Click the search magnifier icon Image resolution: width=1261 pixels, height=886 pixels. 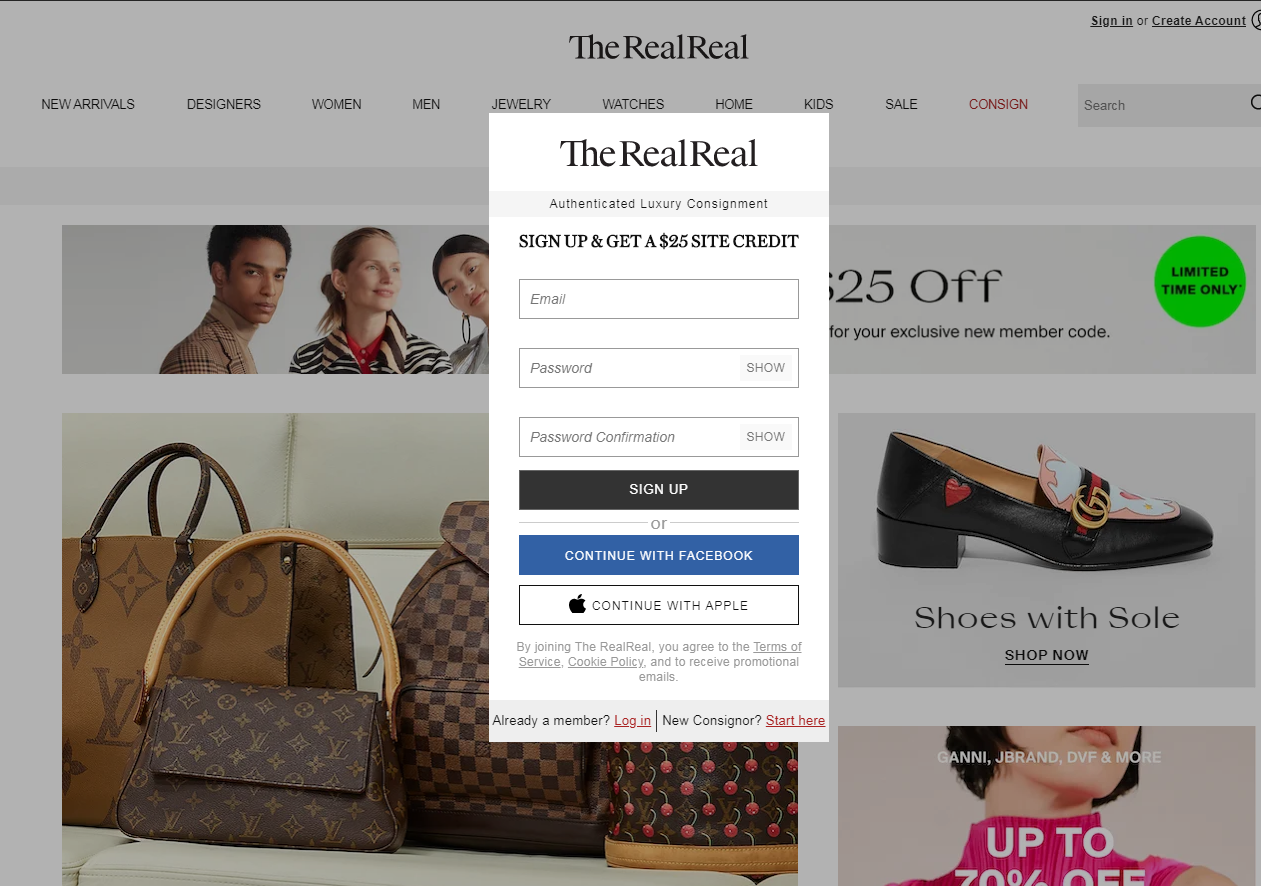(x=1255, y=103)
